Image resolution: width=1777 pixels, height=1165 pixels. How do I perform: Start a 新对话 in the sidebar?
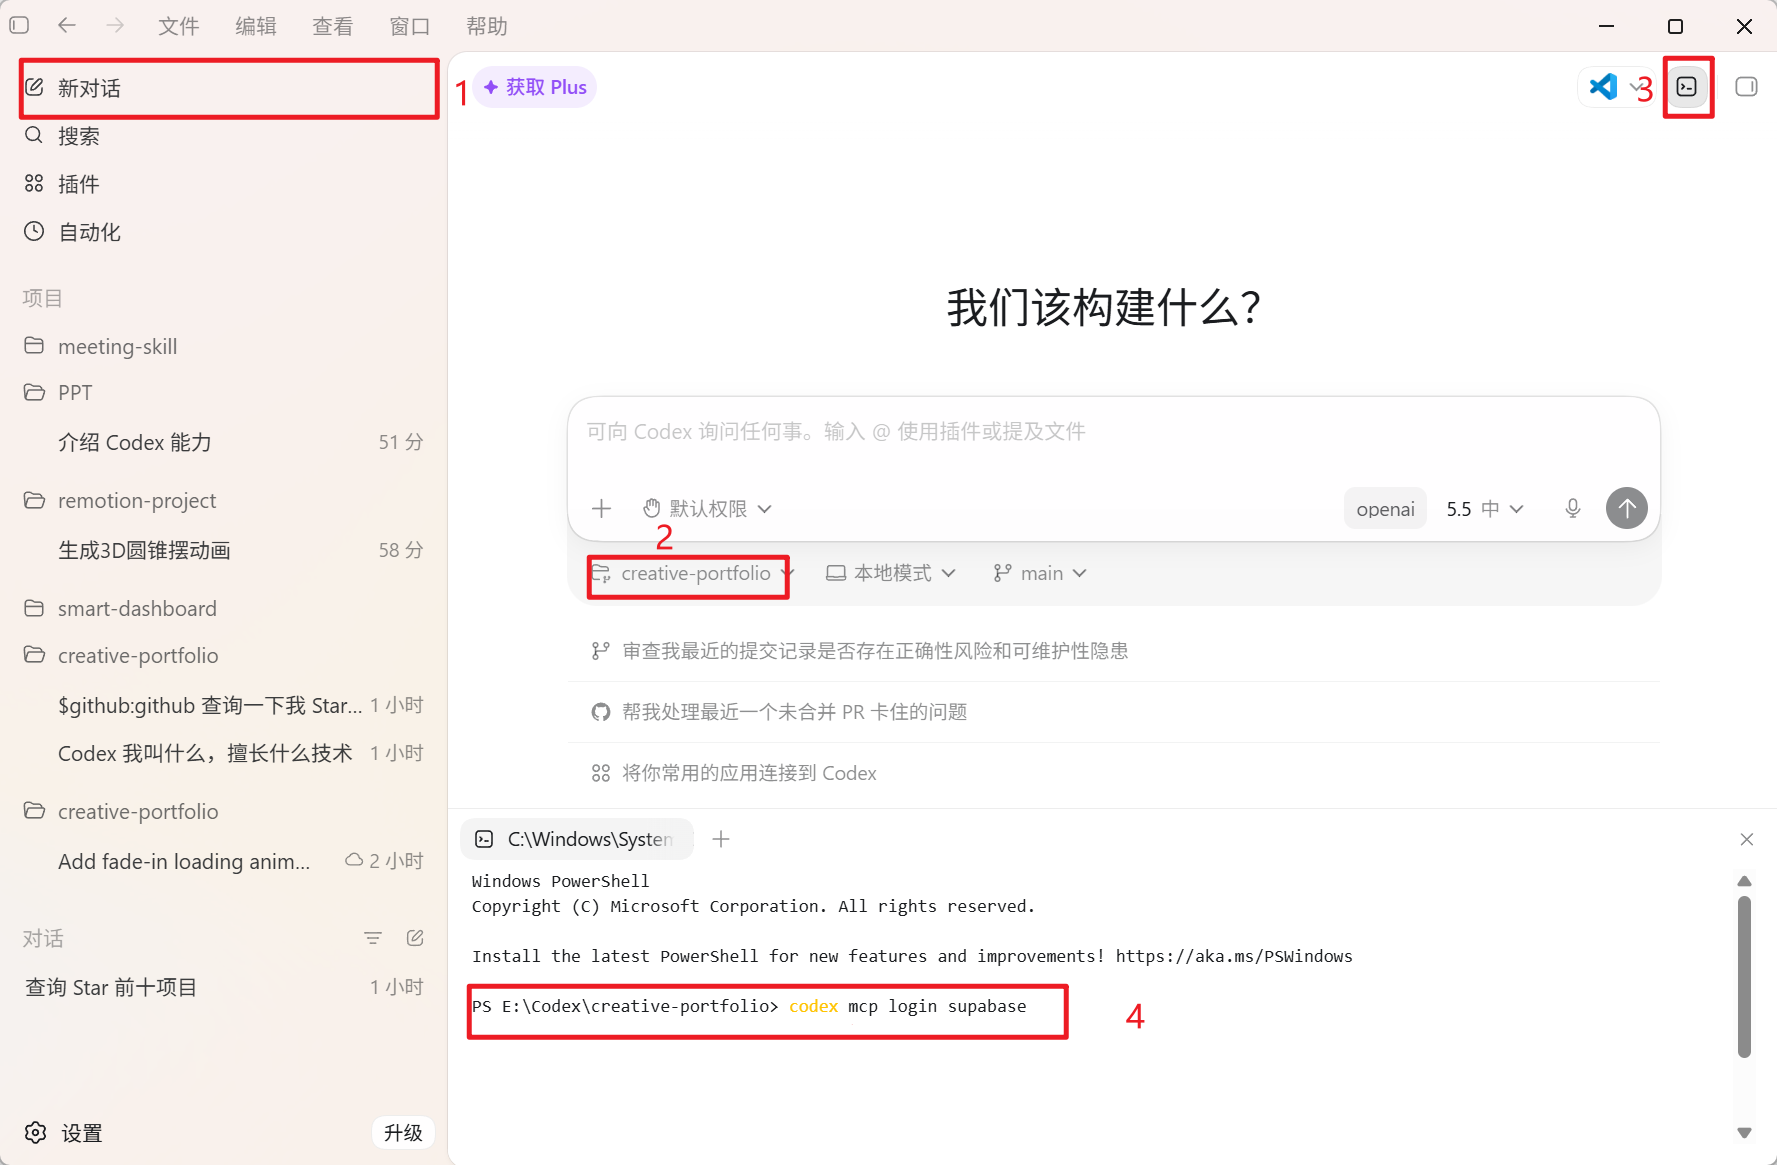click(x=229, y=88)
